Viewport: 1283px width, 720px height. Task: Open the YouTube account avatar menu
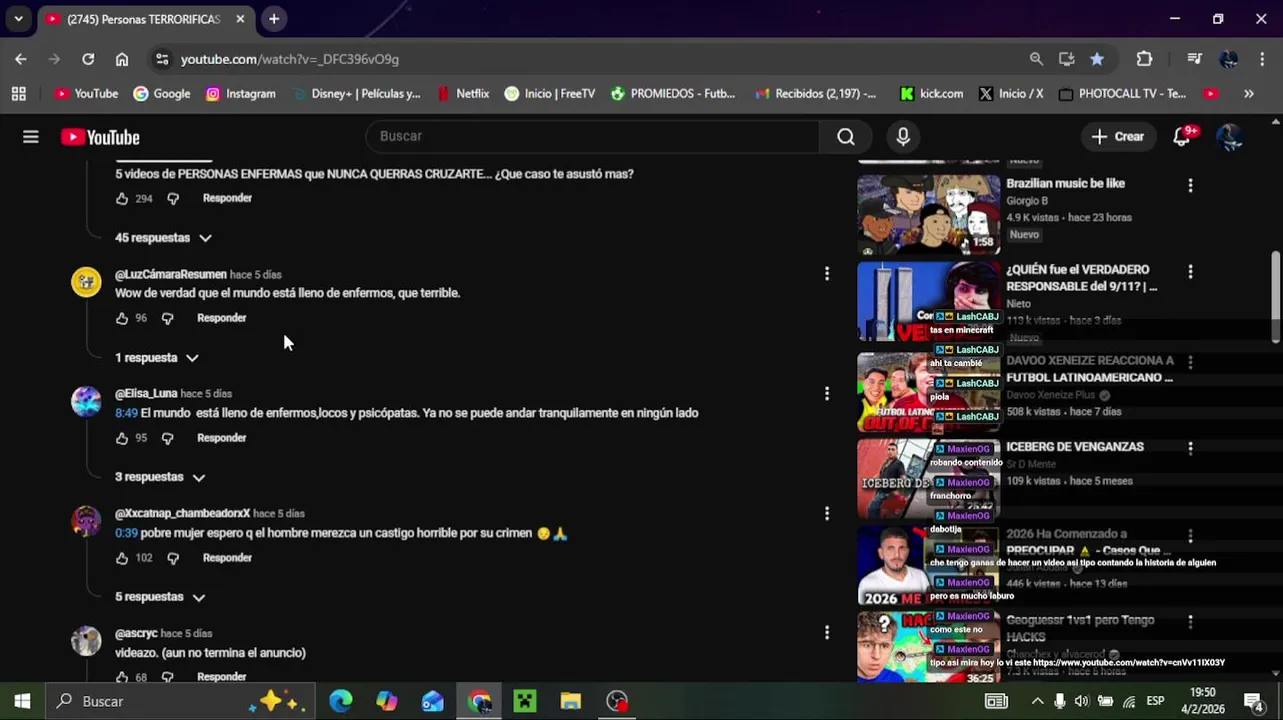pyautogui.click(x=1230, y=137)
